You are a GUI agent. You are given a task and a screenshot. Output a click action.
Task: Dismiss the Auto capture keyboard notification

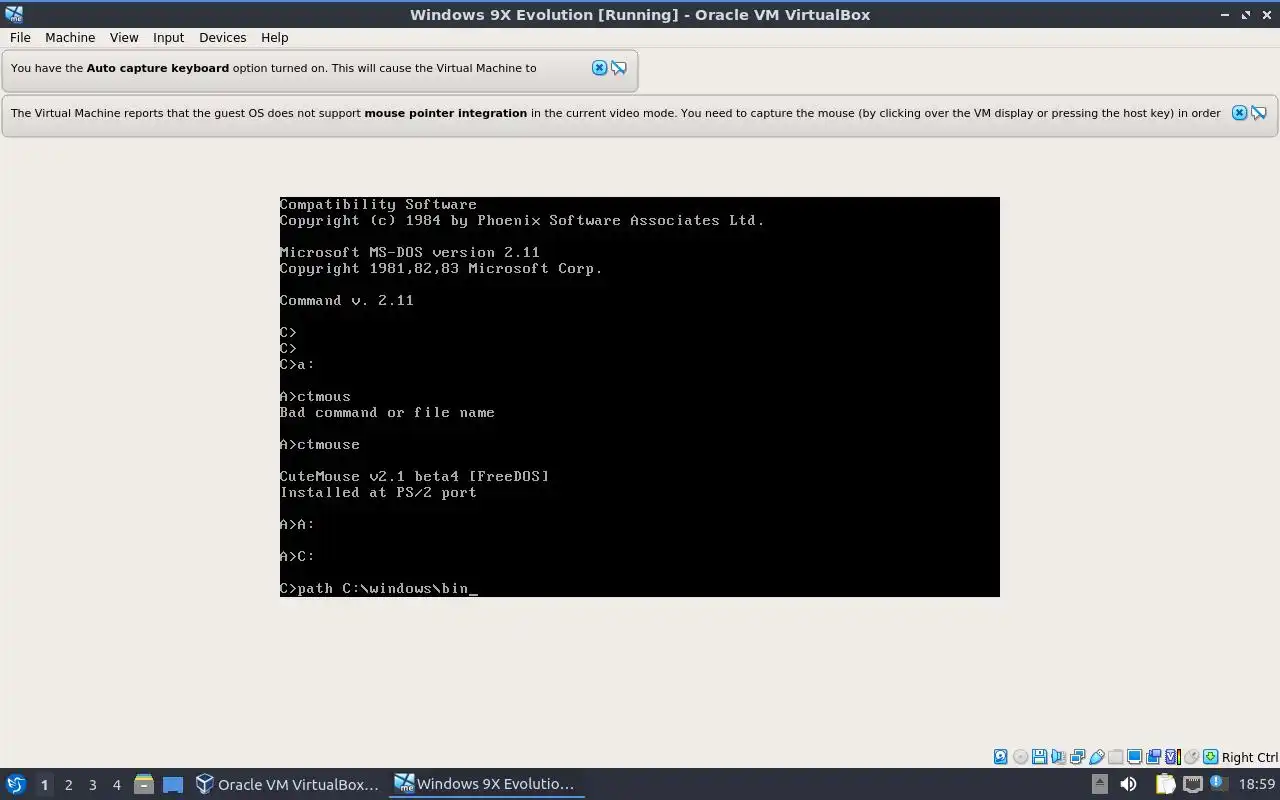click(x=599, y=68)
